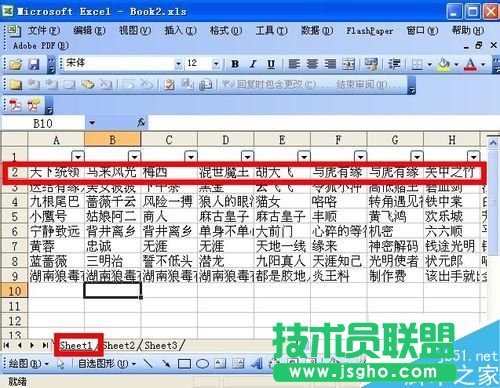500x388 pixels.
Task: Click the Select Objects arrow tool
Action: click(60, 364)
